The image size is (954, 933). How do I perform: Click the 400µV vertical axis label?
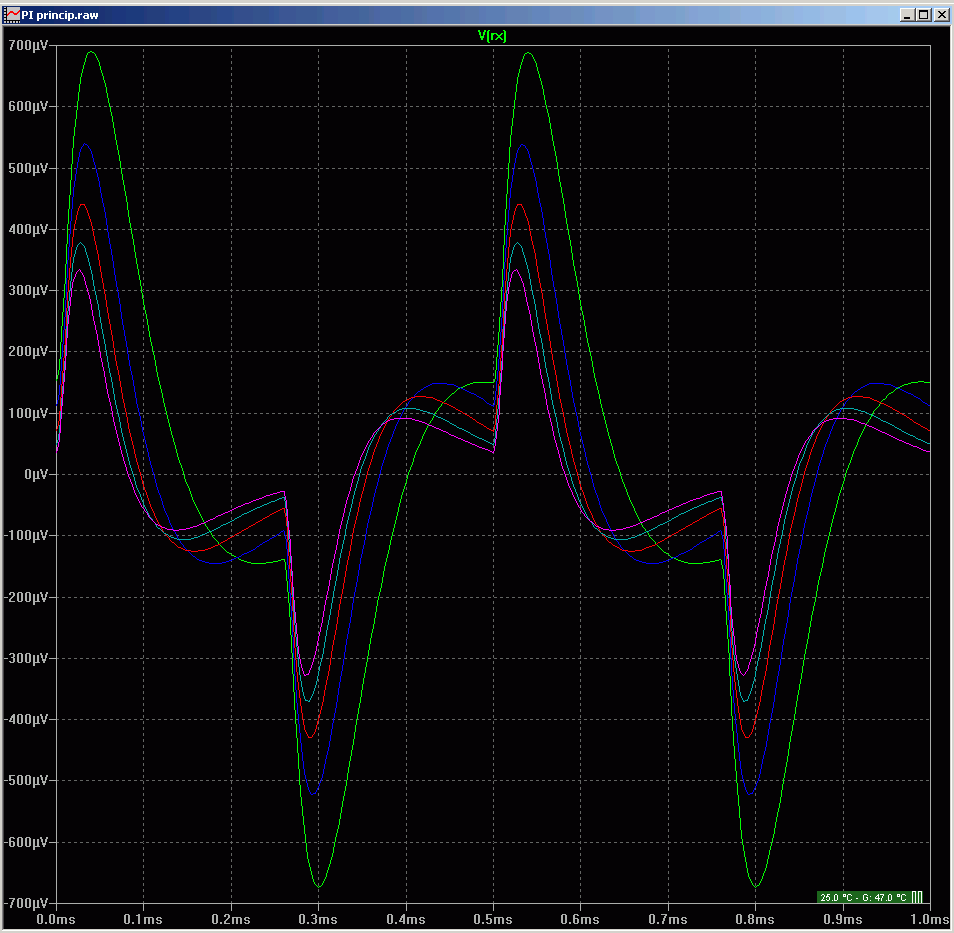point(28,229)
